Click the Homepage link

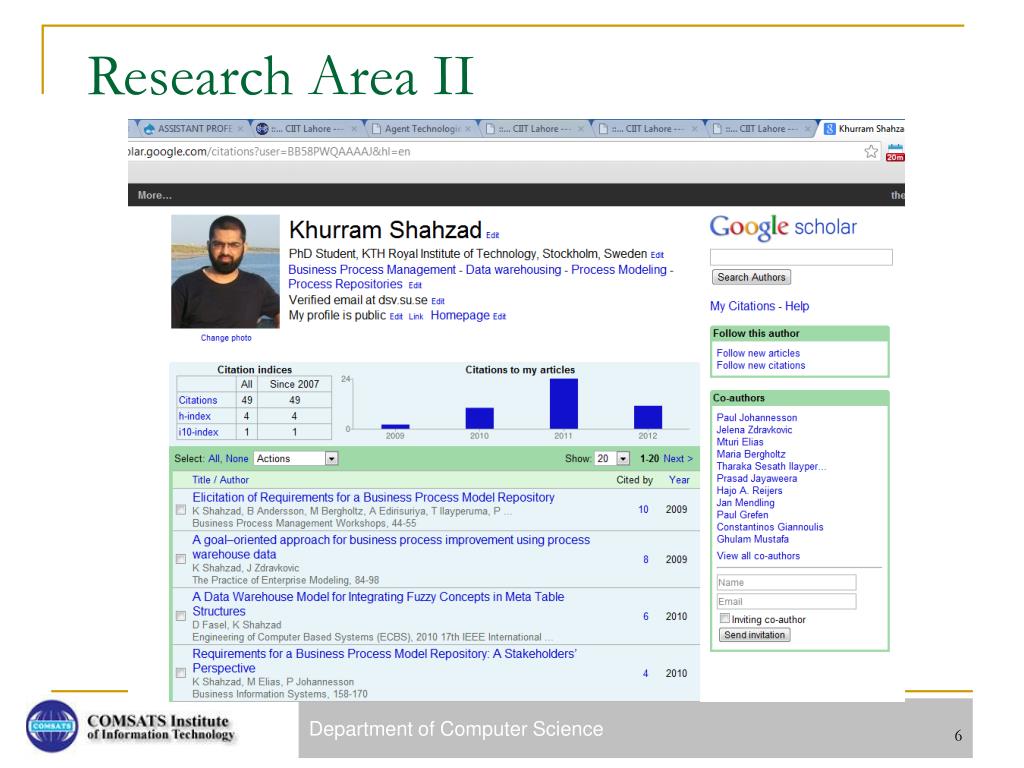tap(460, 315)
